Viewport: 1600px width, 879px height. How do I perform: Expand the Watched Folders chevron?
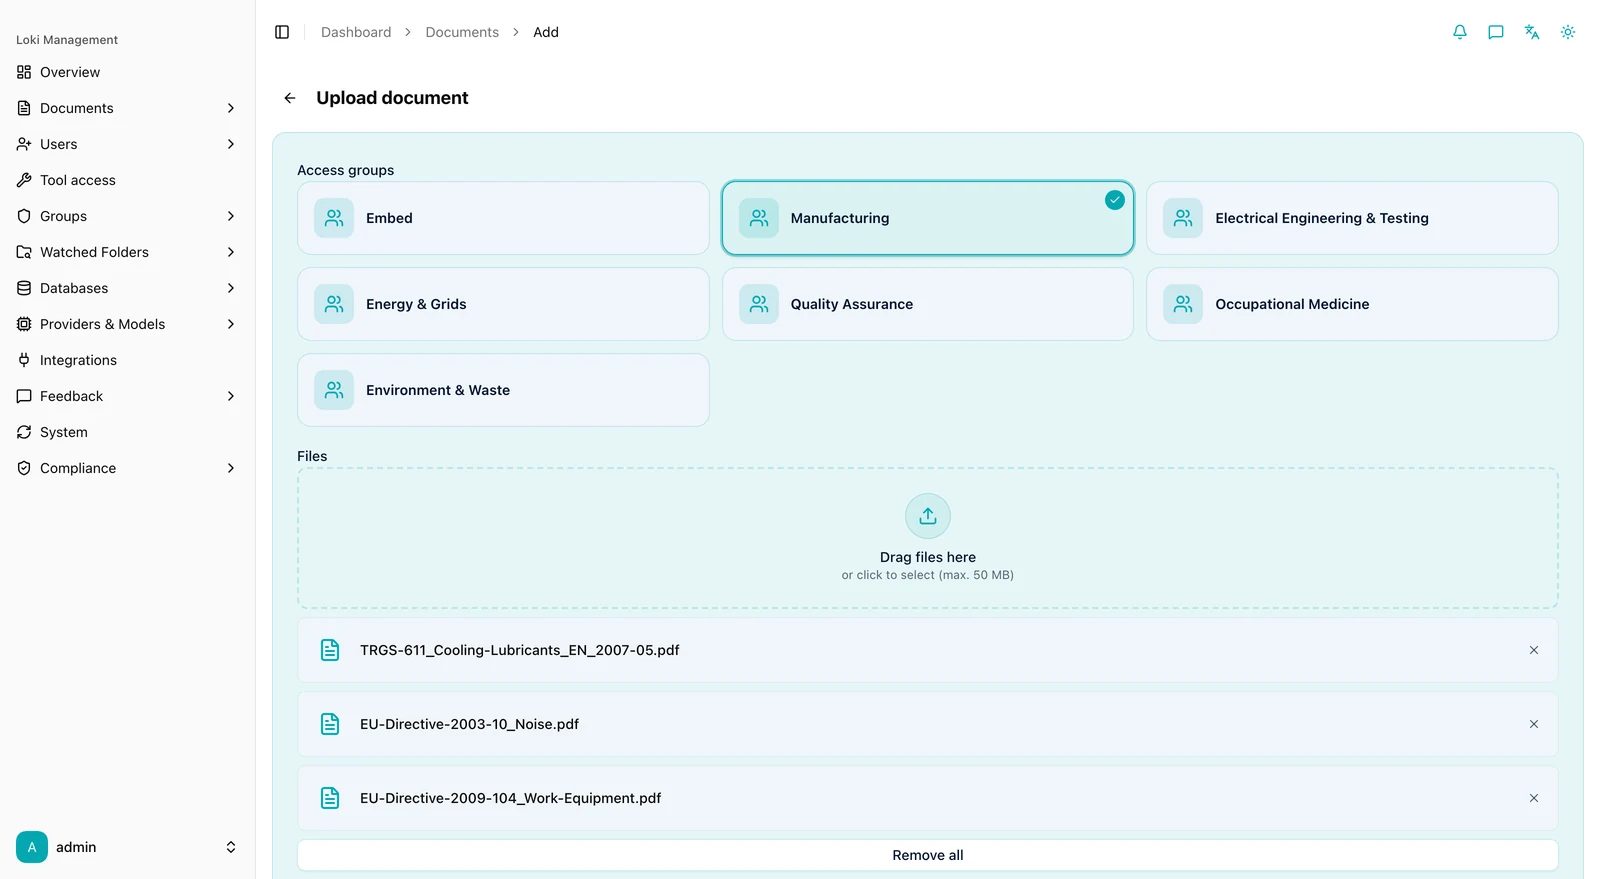(231, 252)
